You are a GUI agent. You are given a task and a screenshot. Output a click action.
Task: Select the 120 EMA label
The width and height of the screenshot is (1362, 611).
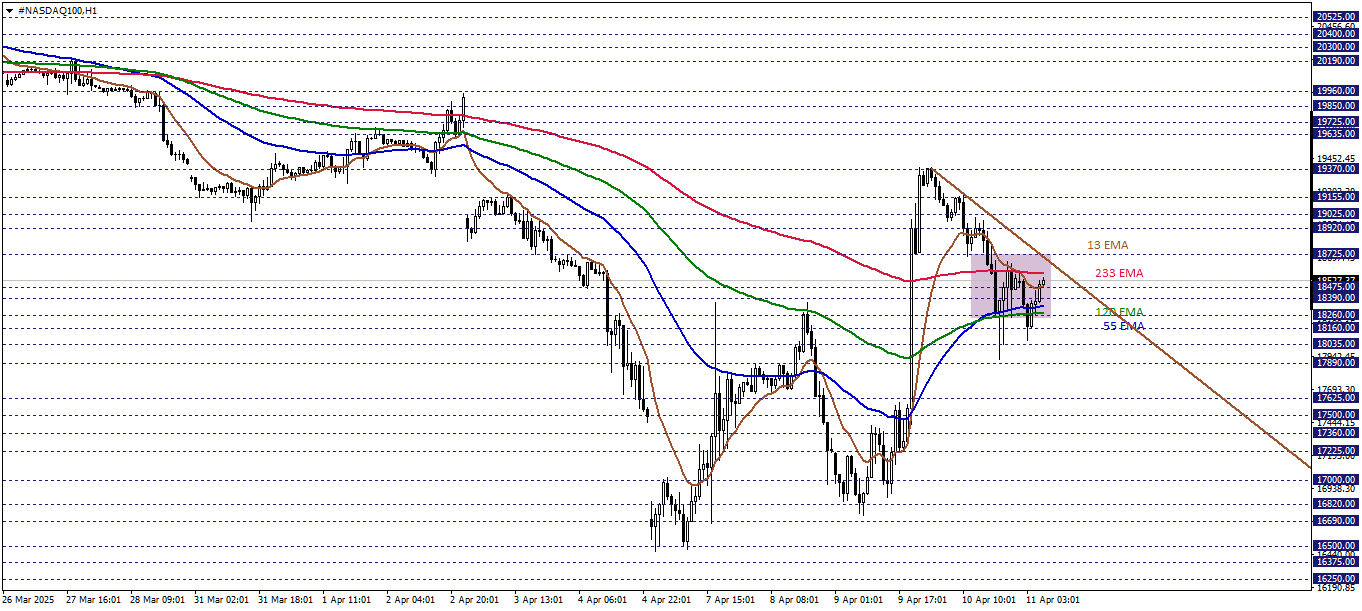pos(1120,312)
